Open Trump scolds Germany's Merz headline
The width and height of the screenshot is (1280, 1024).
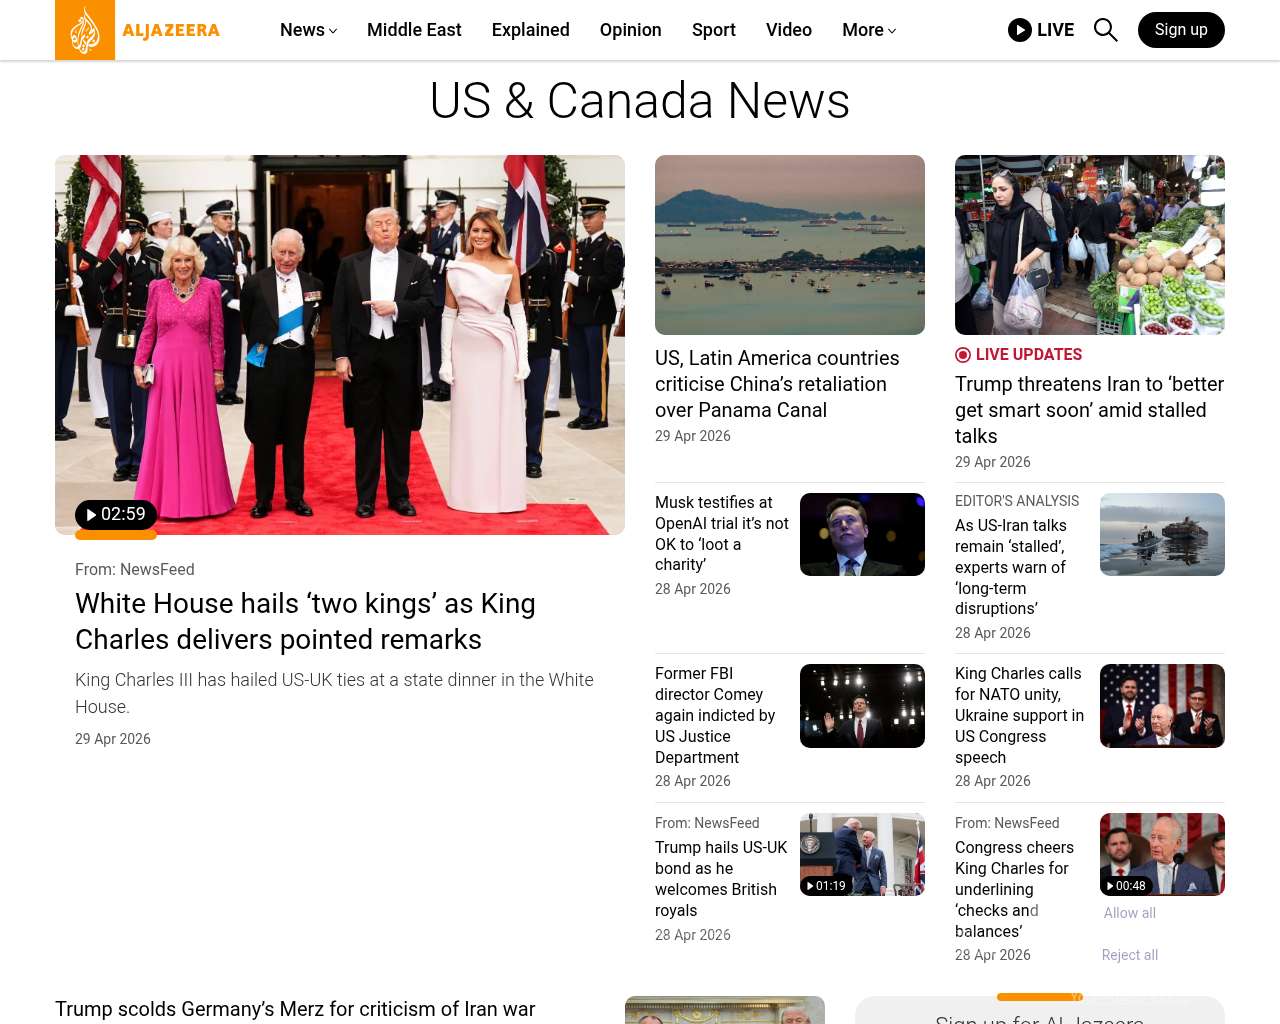(x=295, y=1009)
